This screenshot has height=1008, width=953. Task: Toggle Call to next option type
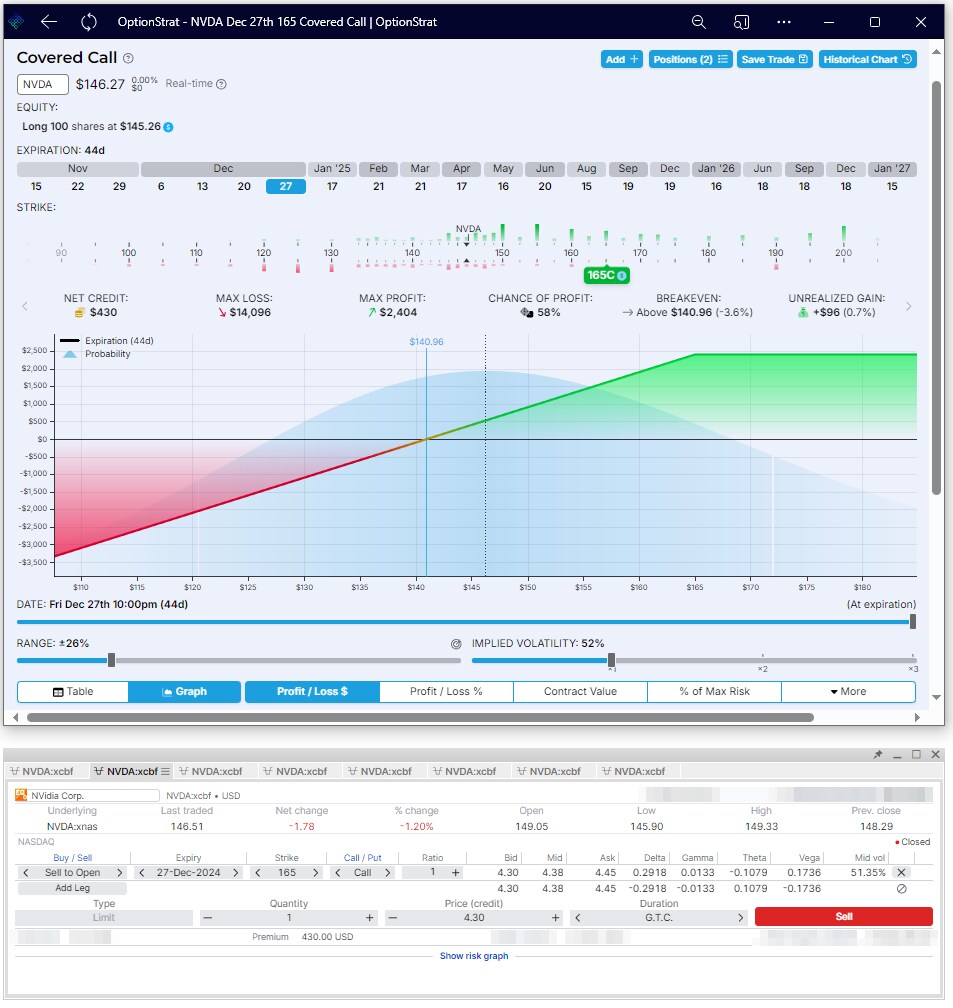point(388,873)
